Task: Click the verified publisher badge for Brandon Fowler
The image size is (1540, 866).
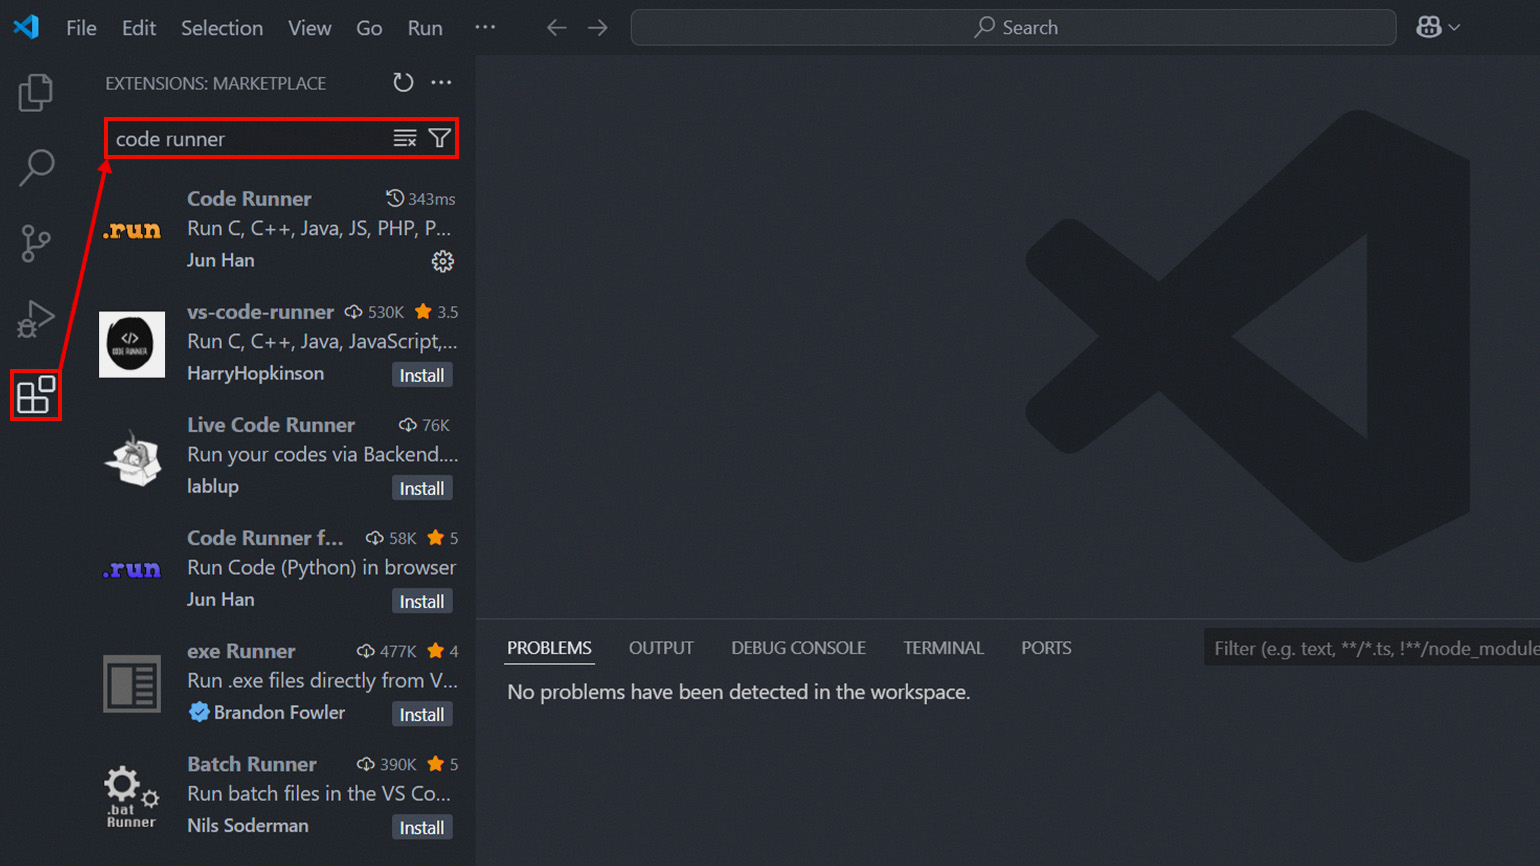Action: 198,712
